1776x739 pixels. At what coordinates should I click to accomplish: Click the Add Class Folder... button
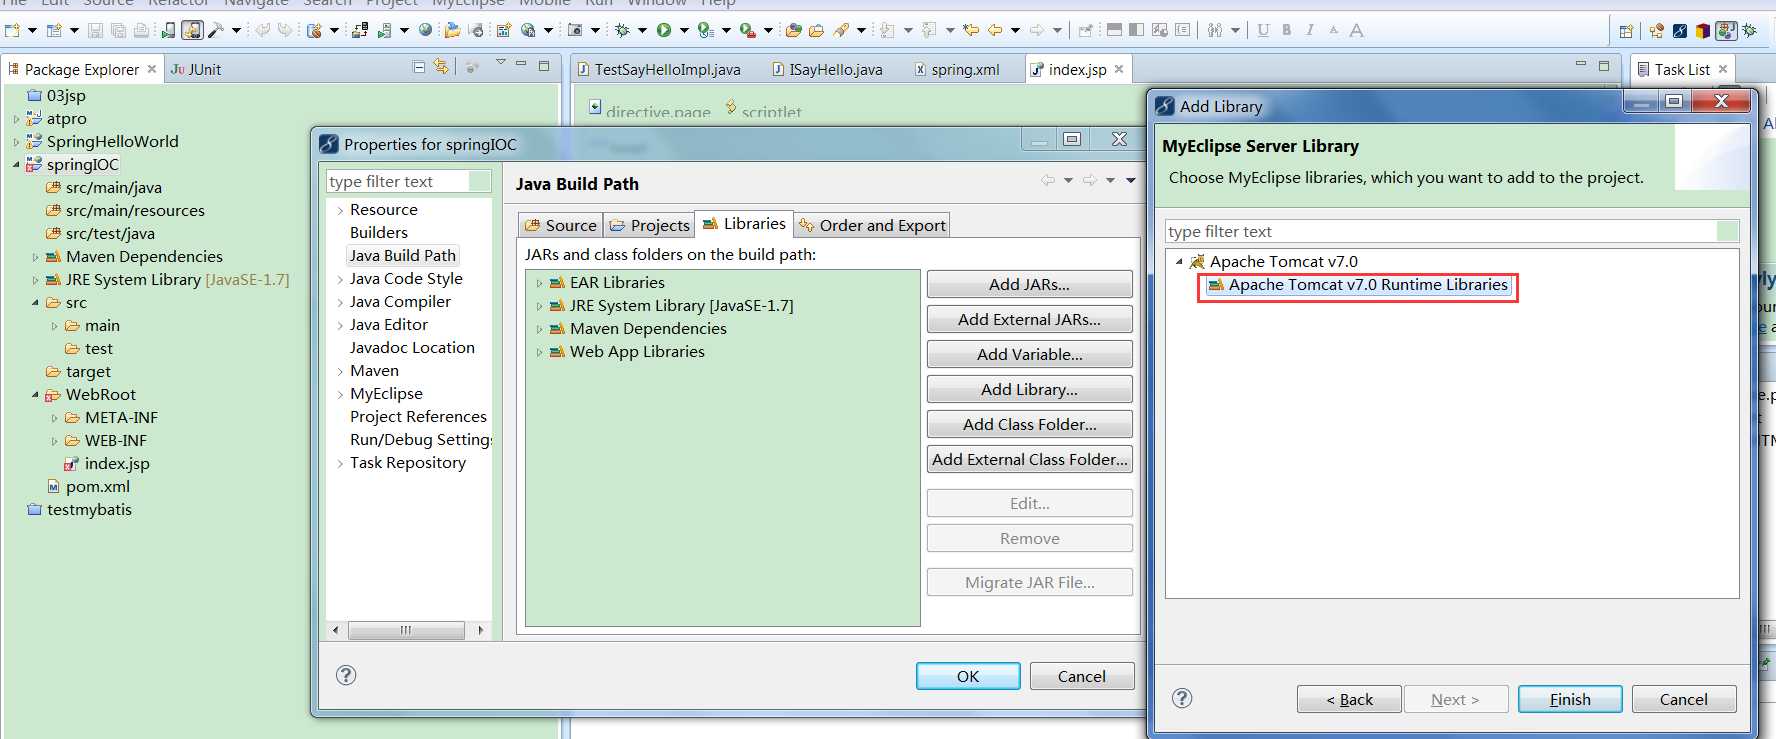[1029, 424]
